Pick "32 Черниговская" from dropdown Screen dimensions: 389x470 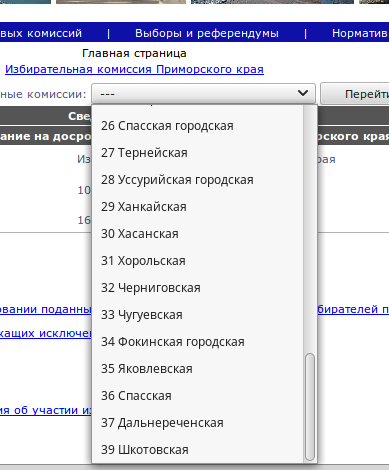[x=198, y=288]
